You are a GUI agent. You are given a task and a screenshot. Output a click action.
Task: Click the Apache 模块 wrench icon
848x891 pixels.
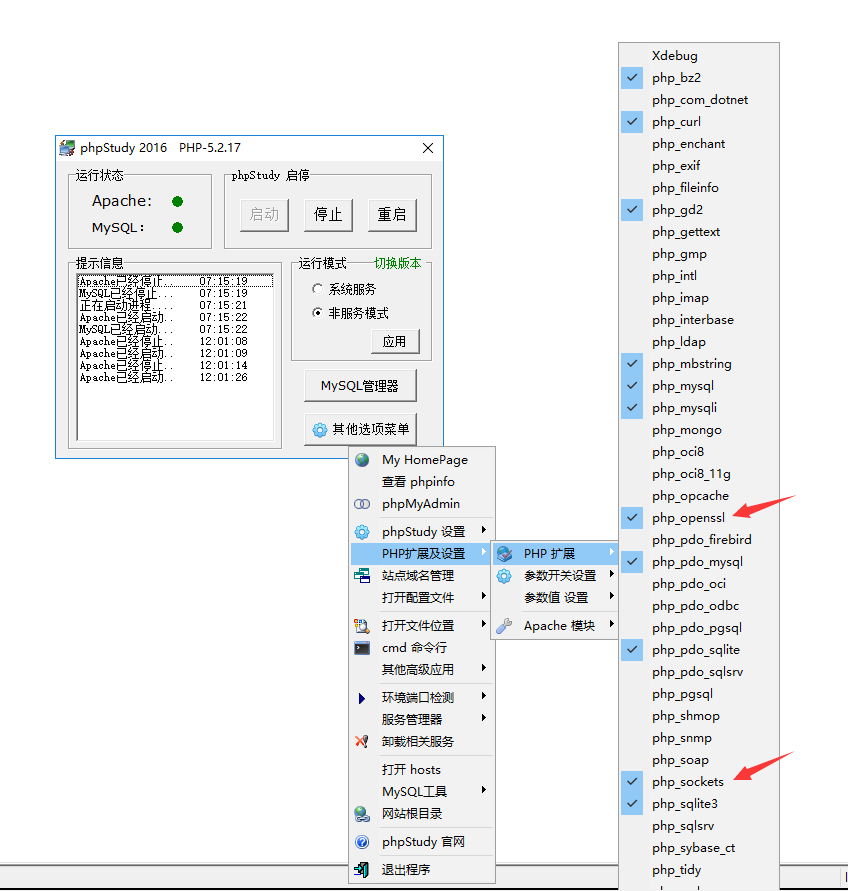click(x=505, y=626)
